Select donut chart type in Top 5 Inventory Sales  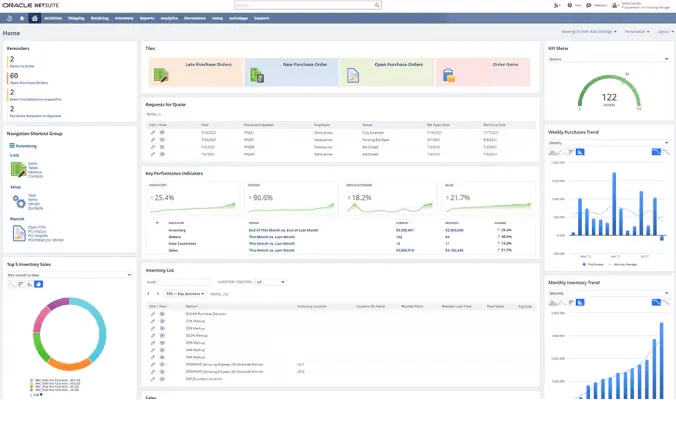[x=40, y=284]
